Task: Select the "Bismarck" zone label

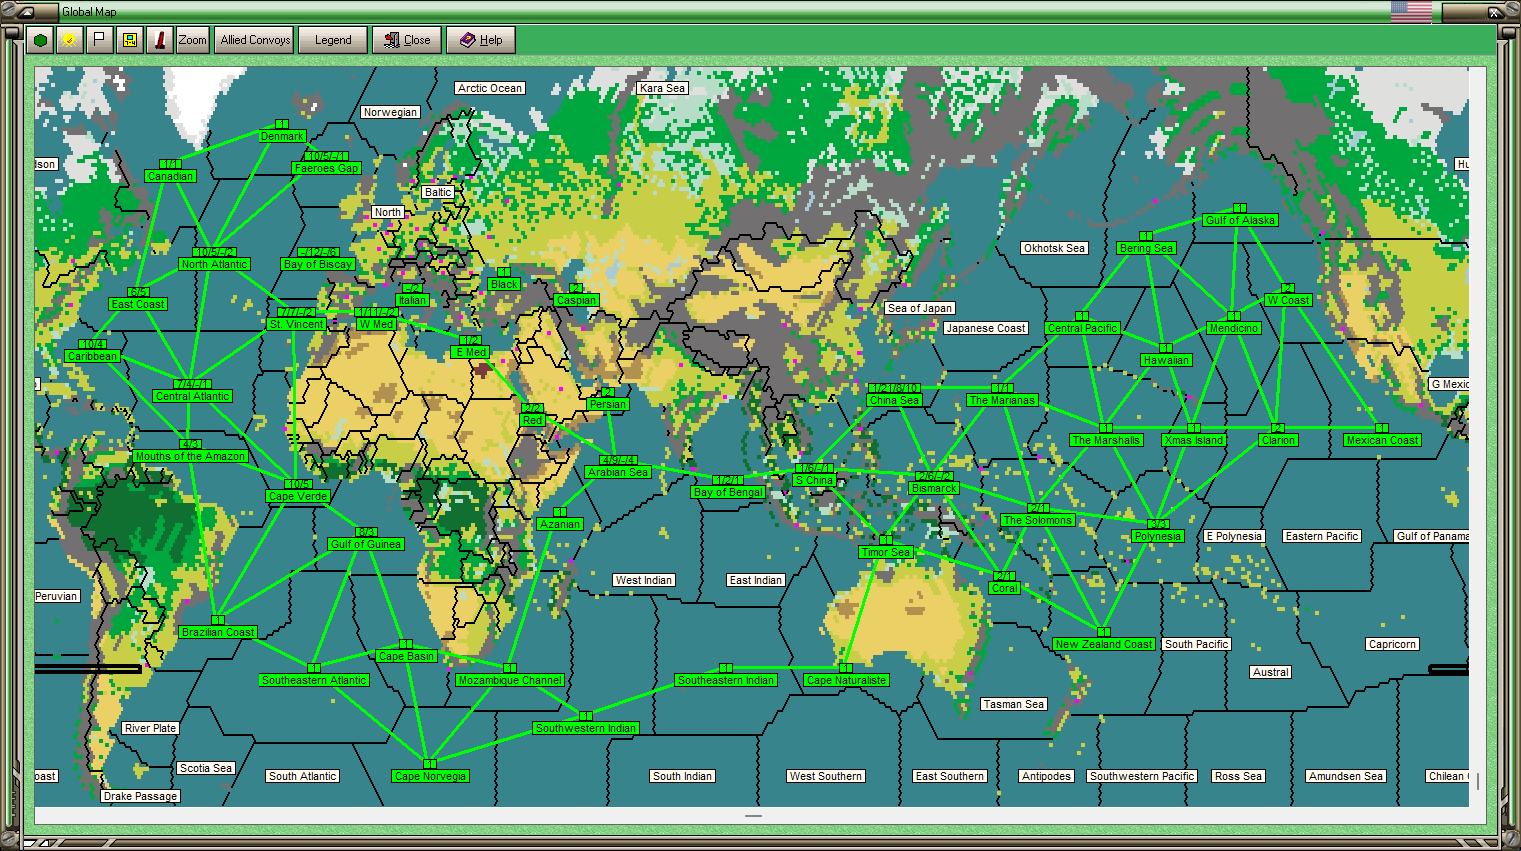Action: (x=934, y=488)
